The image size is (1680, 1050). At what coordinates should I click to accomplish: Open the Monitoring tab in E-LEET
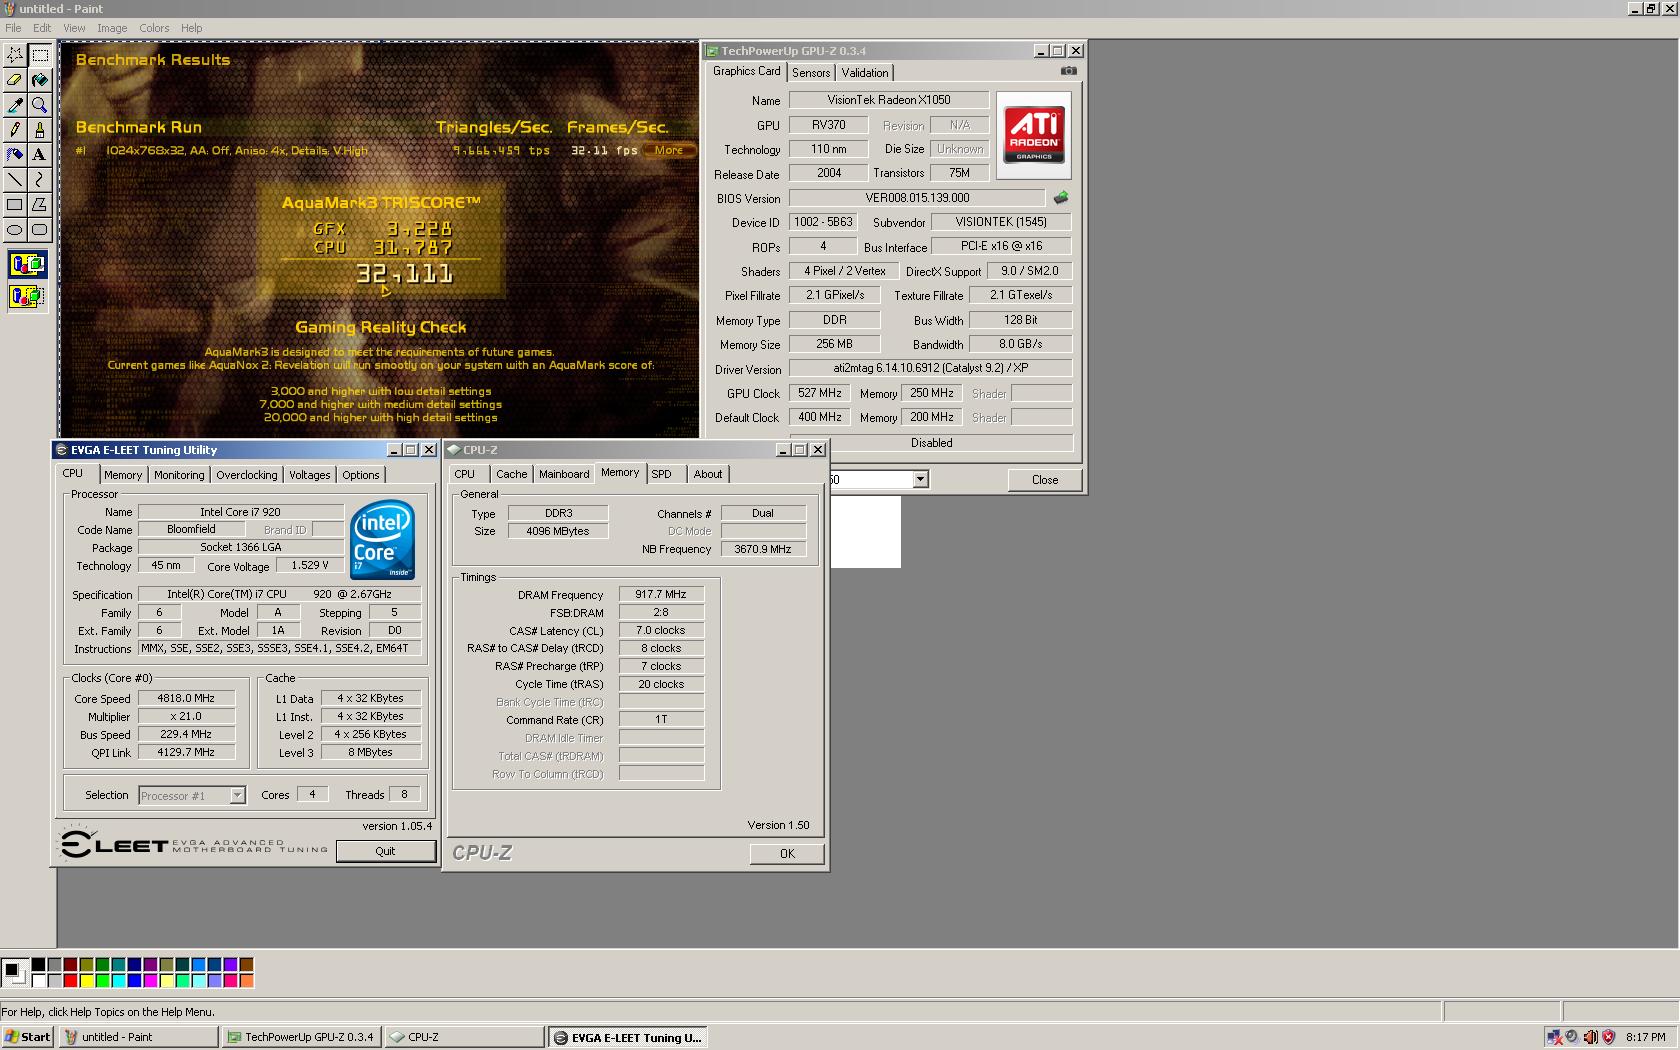pos(179,475)
